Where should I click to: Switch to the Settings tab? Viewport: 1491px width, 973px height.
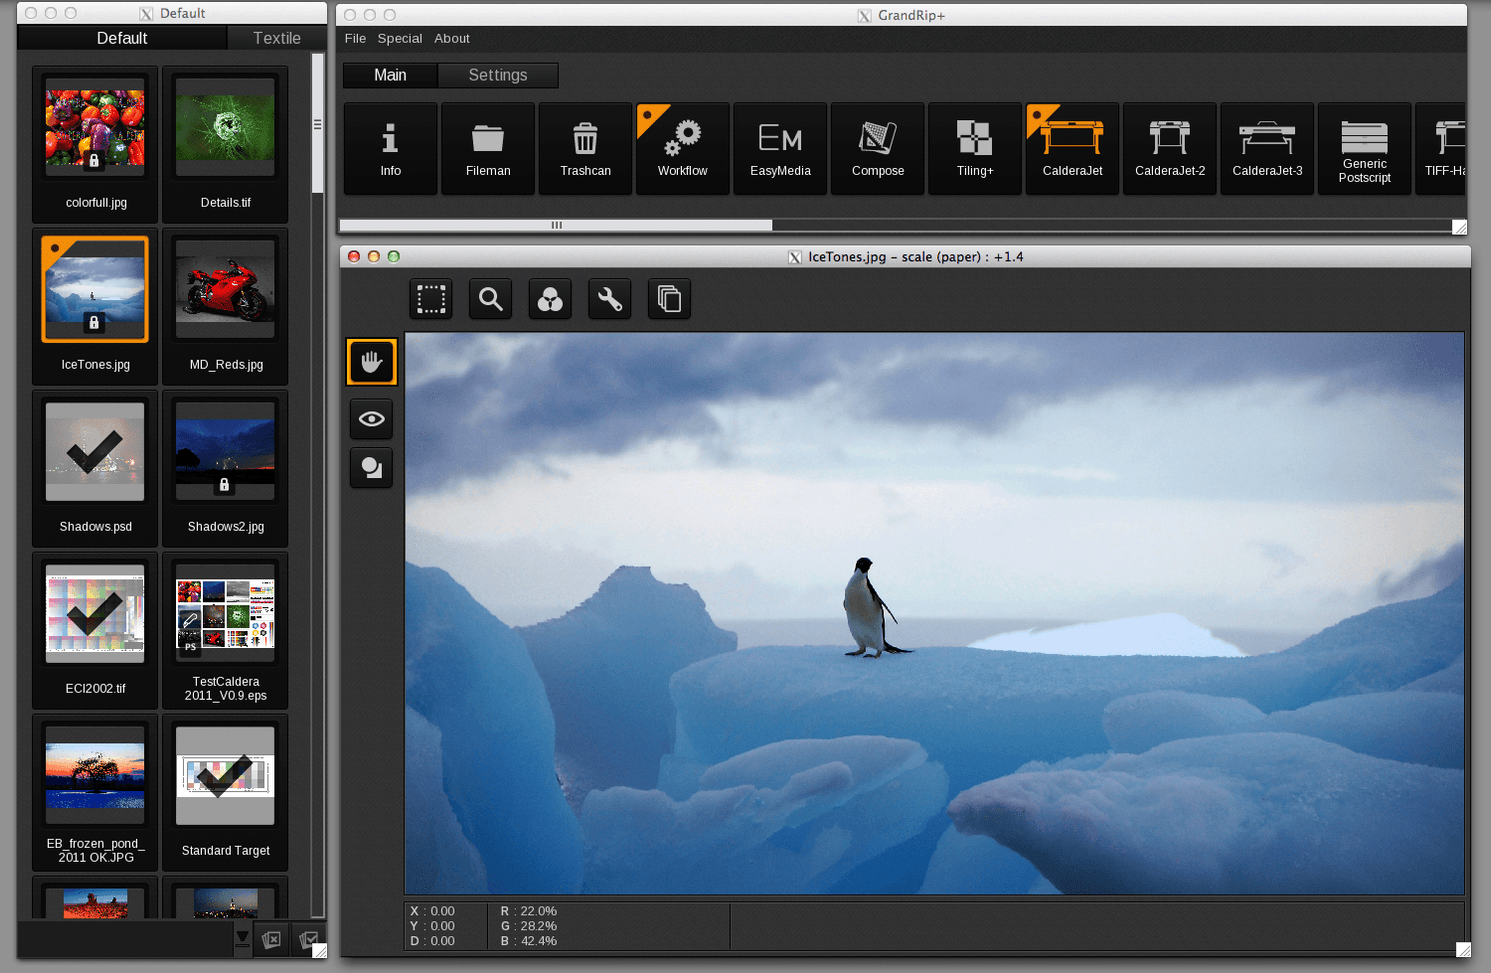[497, 75]
